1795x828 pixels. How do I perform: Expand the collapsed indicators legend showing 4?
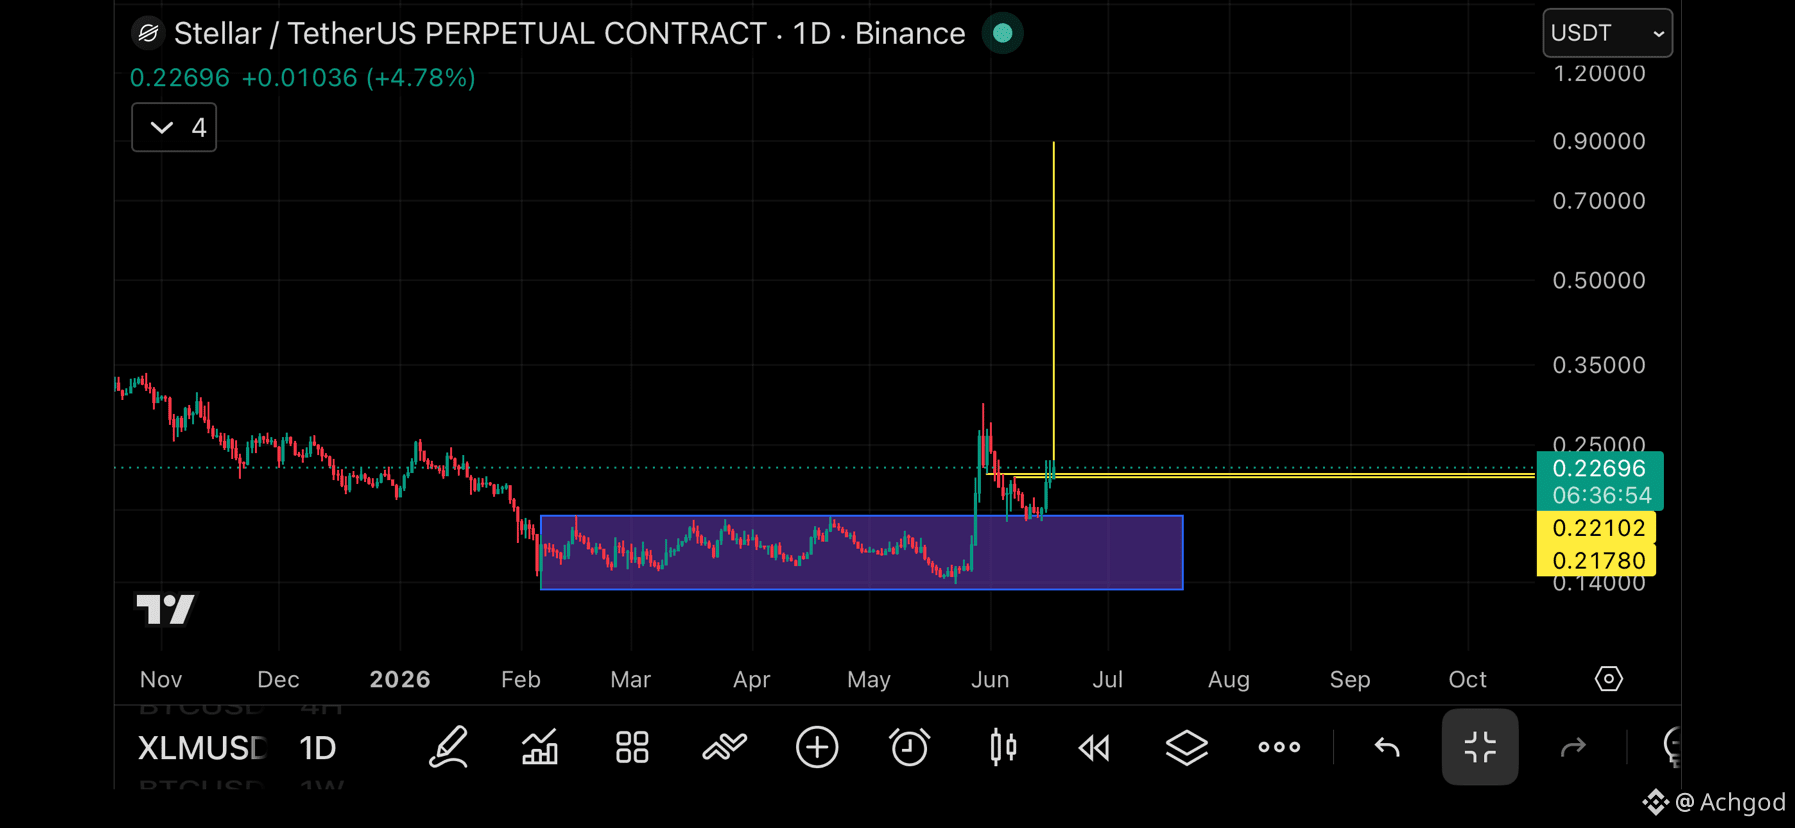point(174,128)
